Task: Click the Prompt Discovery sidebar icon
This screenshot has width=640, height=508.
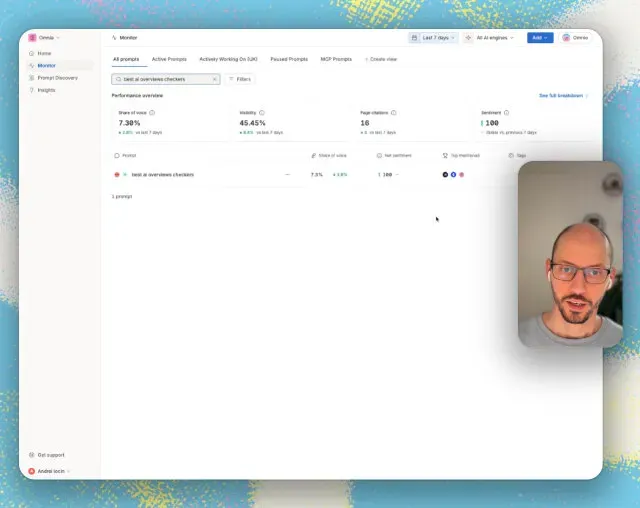Action: click(x=31, y=78)
